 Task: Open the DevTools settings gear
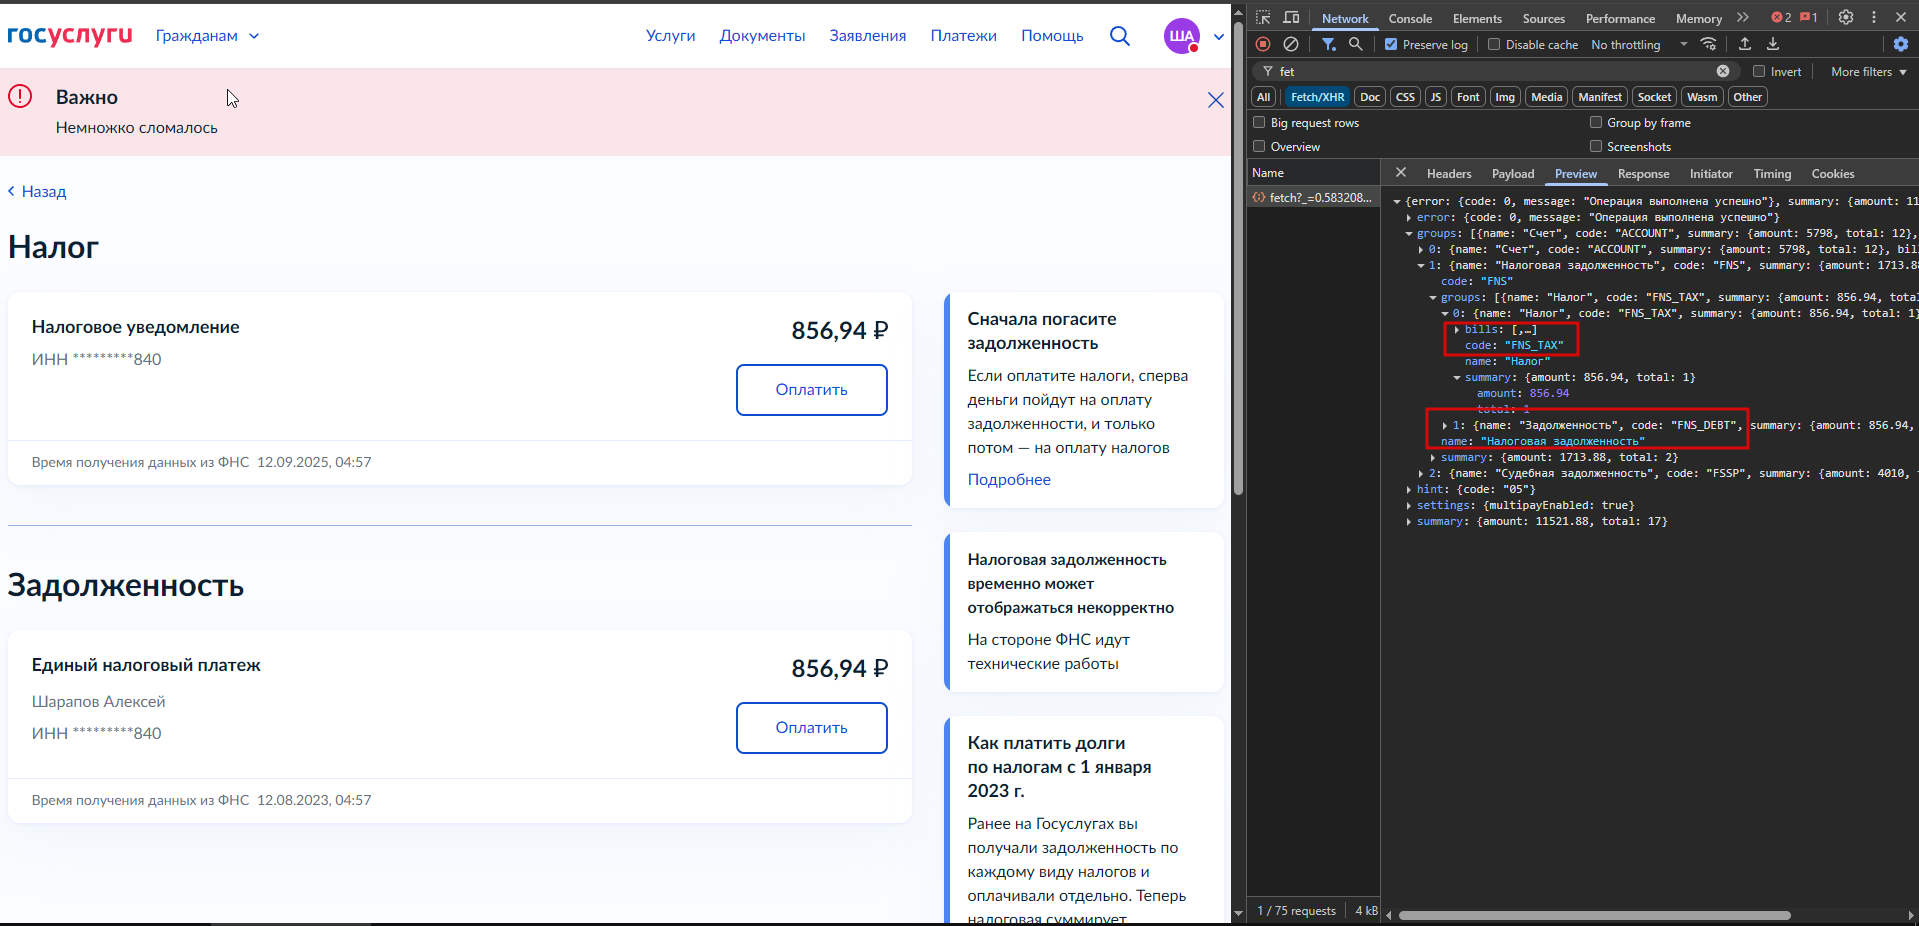tap(1846, 17)
